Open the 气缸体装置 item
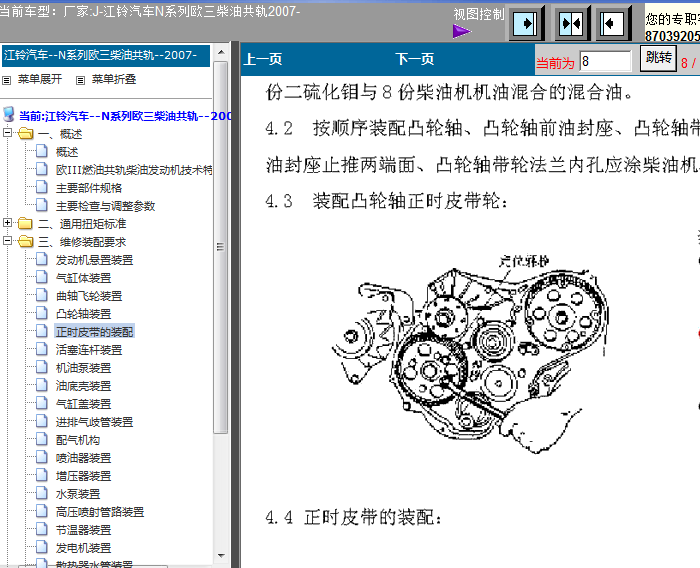The height and width of the screenshot is (568, 700). point(83,278)
